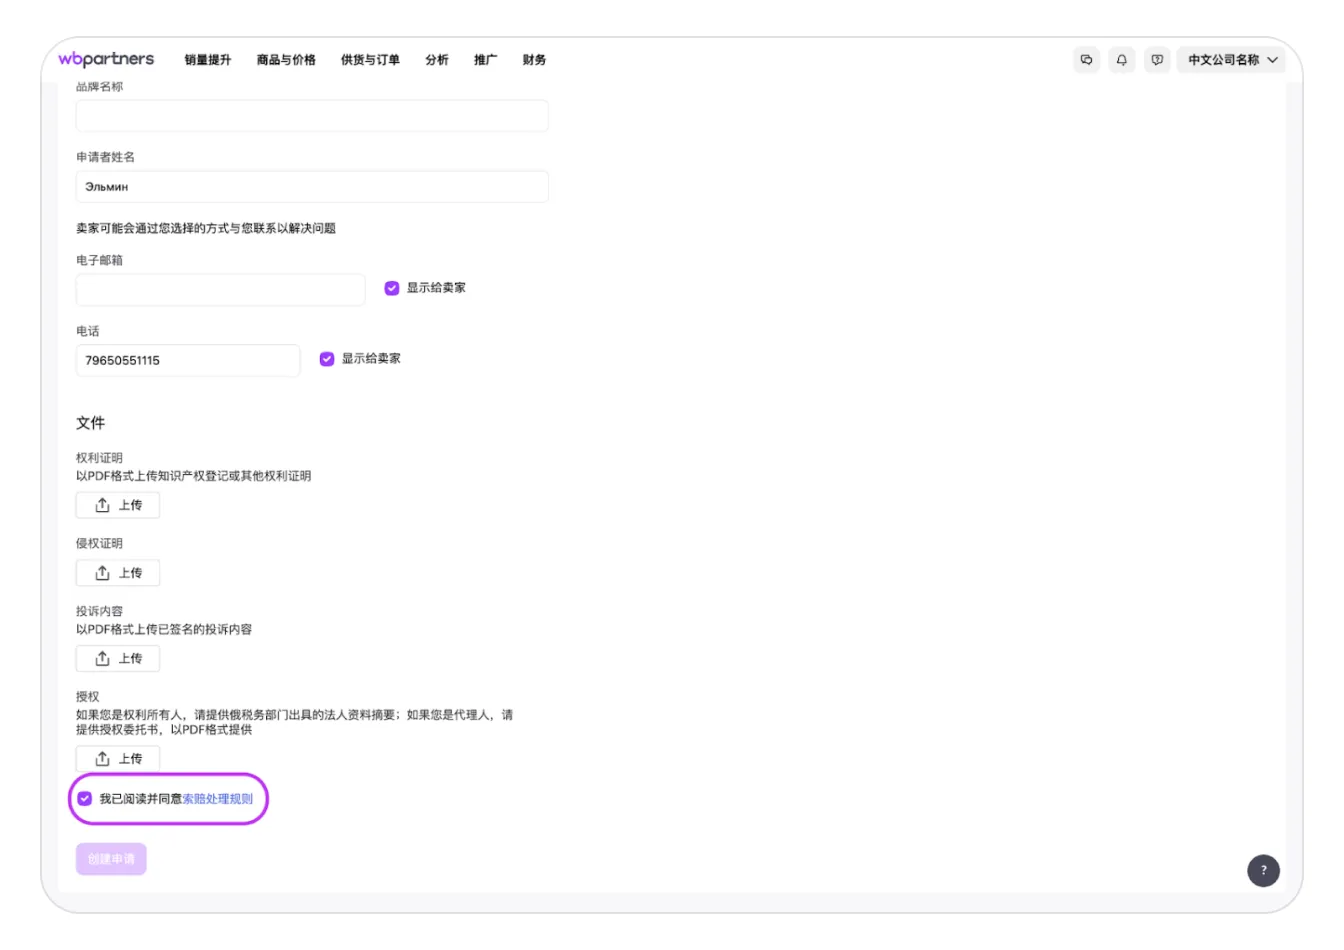
Task: Expand the 中文公司名称 company dropdown
Action: pos(1231,60)
